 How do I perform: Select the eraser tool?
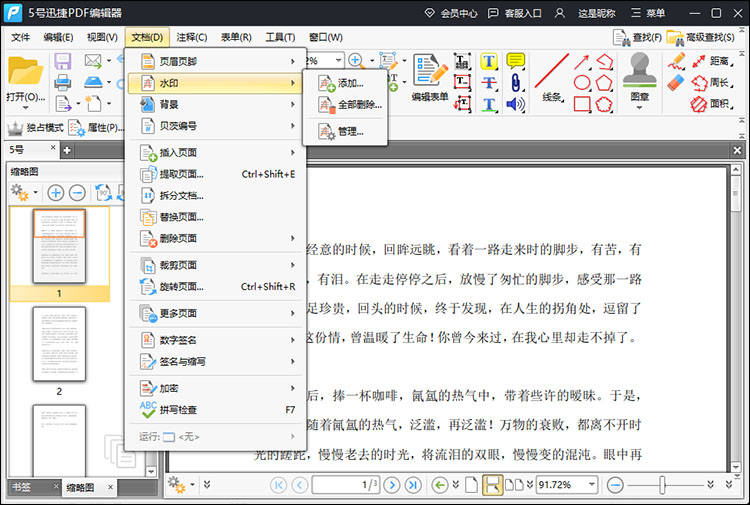pos(676,82)
